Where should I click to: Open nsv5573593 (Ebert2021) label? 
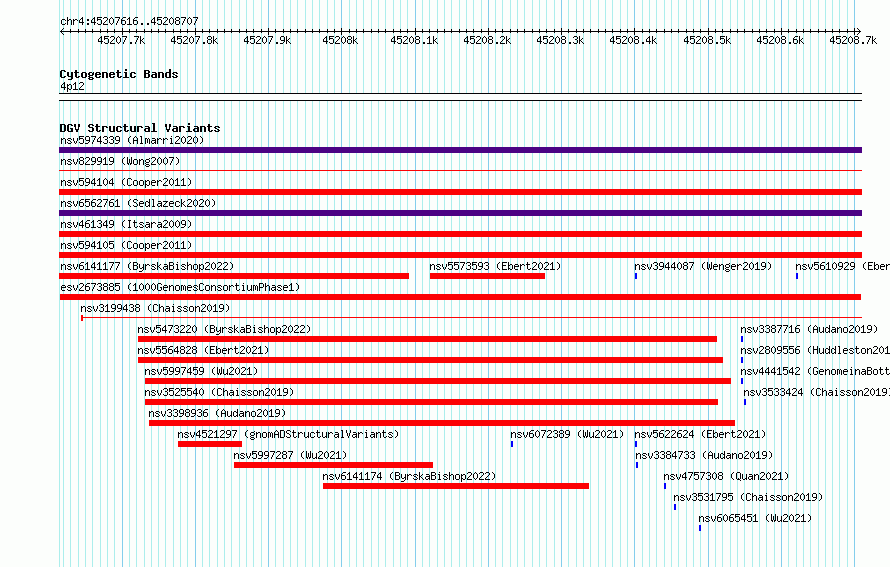tap(495, 266)
